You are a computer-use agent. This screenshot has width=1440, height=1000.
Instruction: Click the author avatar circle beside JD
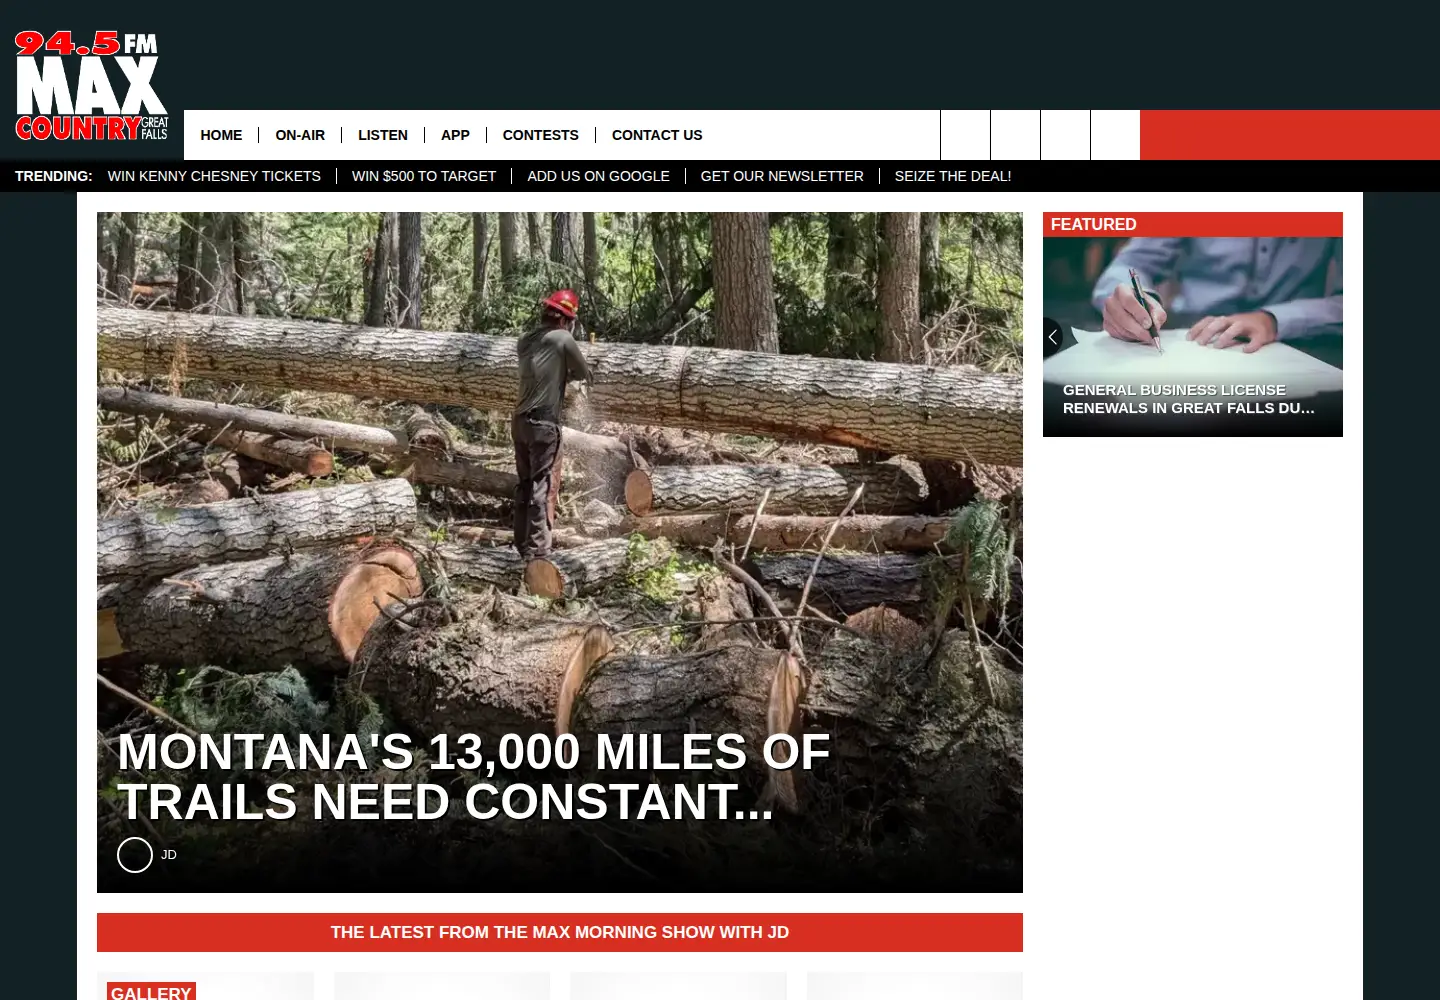tap(135, 855)
